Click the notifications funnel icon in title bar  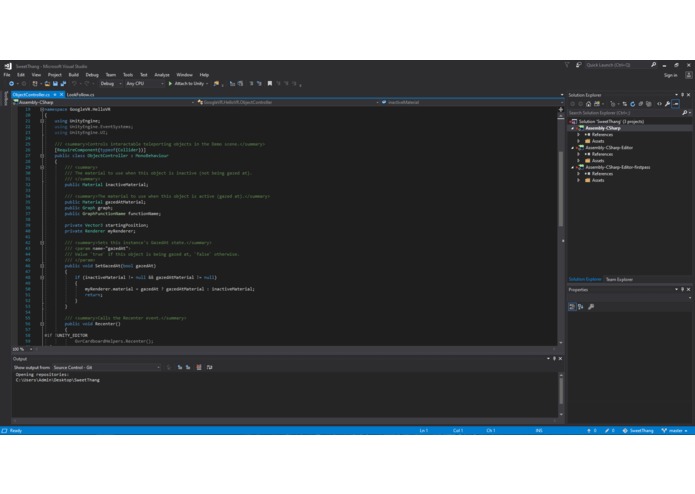click(566, 65)
